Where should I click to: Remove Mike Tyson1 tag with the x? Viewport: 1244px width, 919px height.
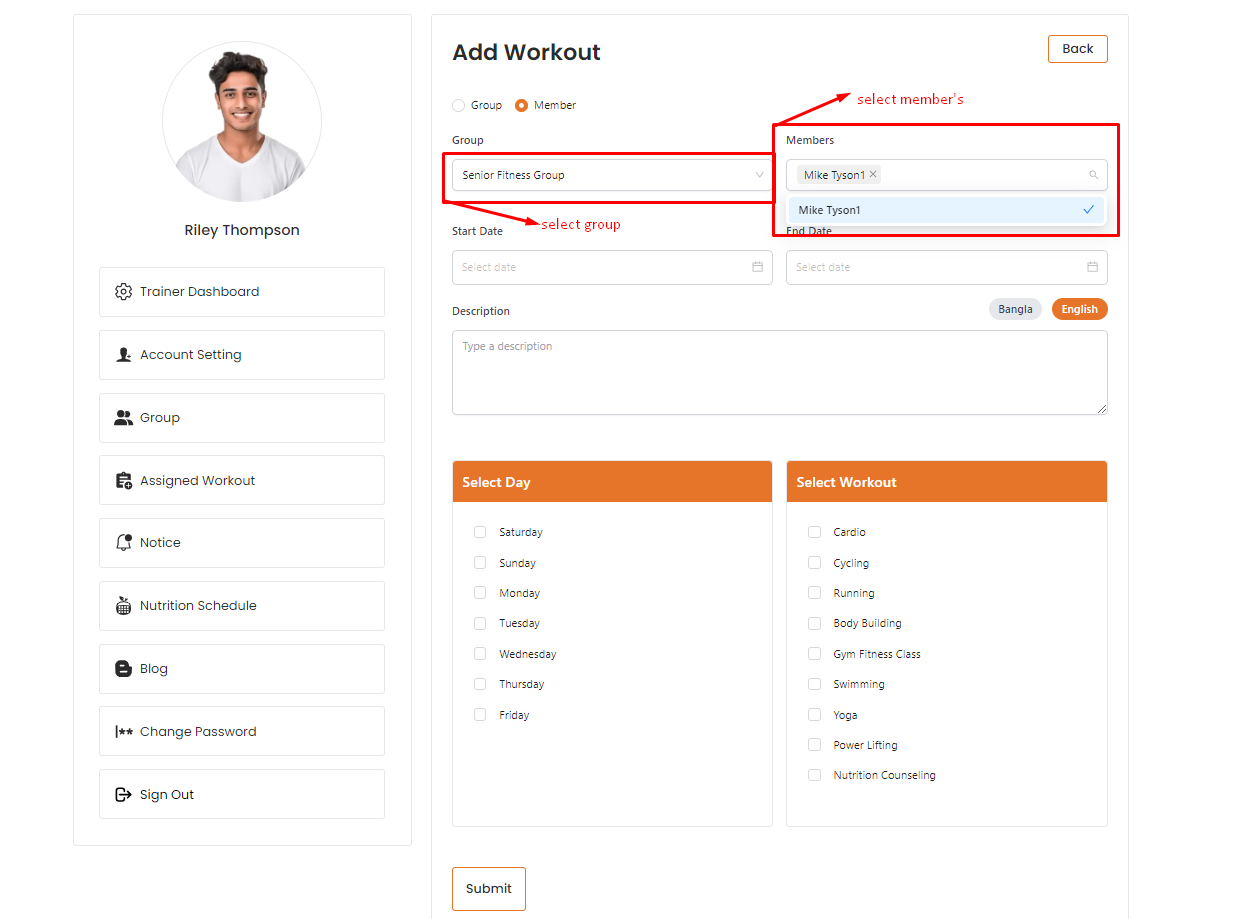tap(873, 175)
